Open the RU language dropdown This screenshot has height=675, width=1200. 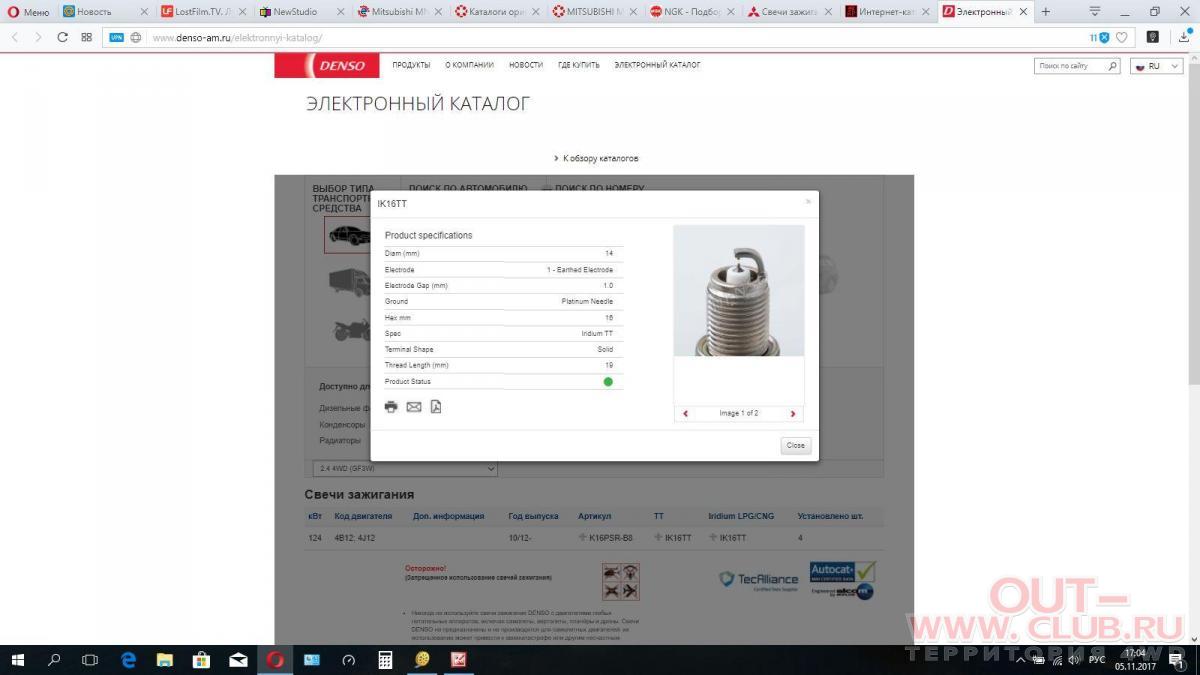coord(1156,66)
